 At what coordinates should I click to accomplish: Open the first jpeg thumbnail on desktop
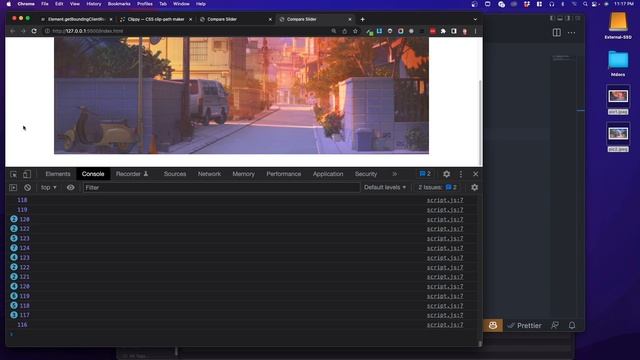click(618, 99)
